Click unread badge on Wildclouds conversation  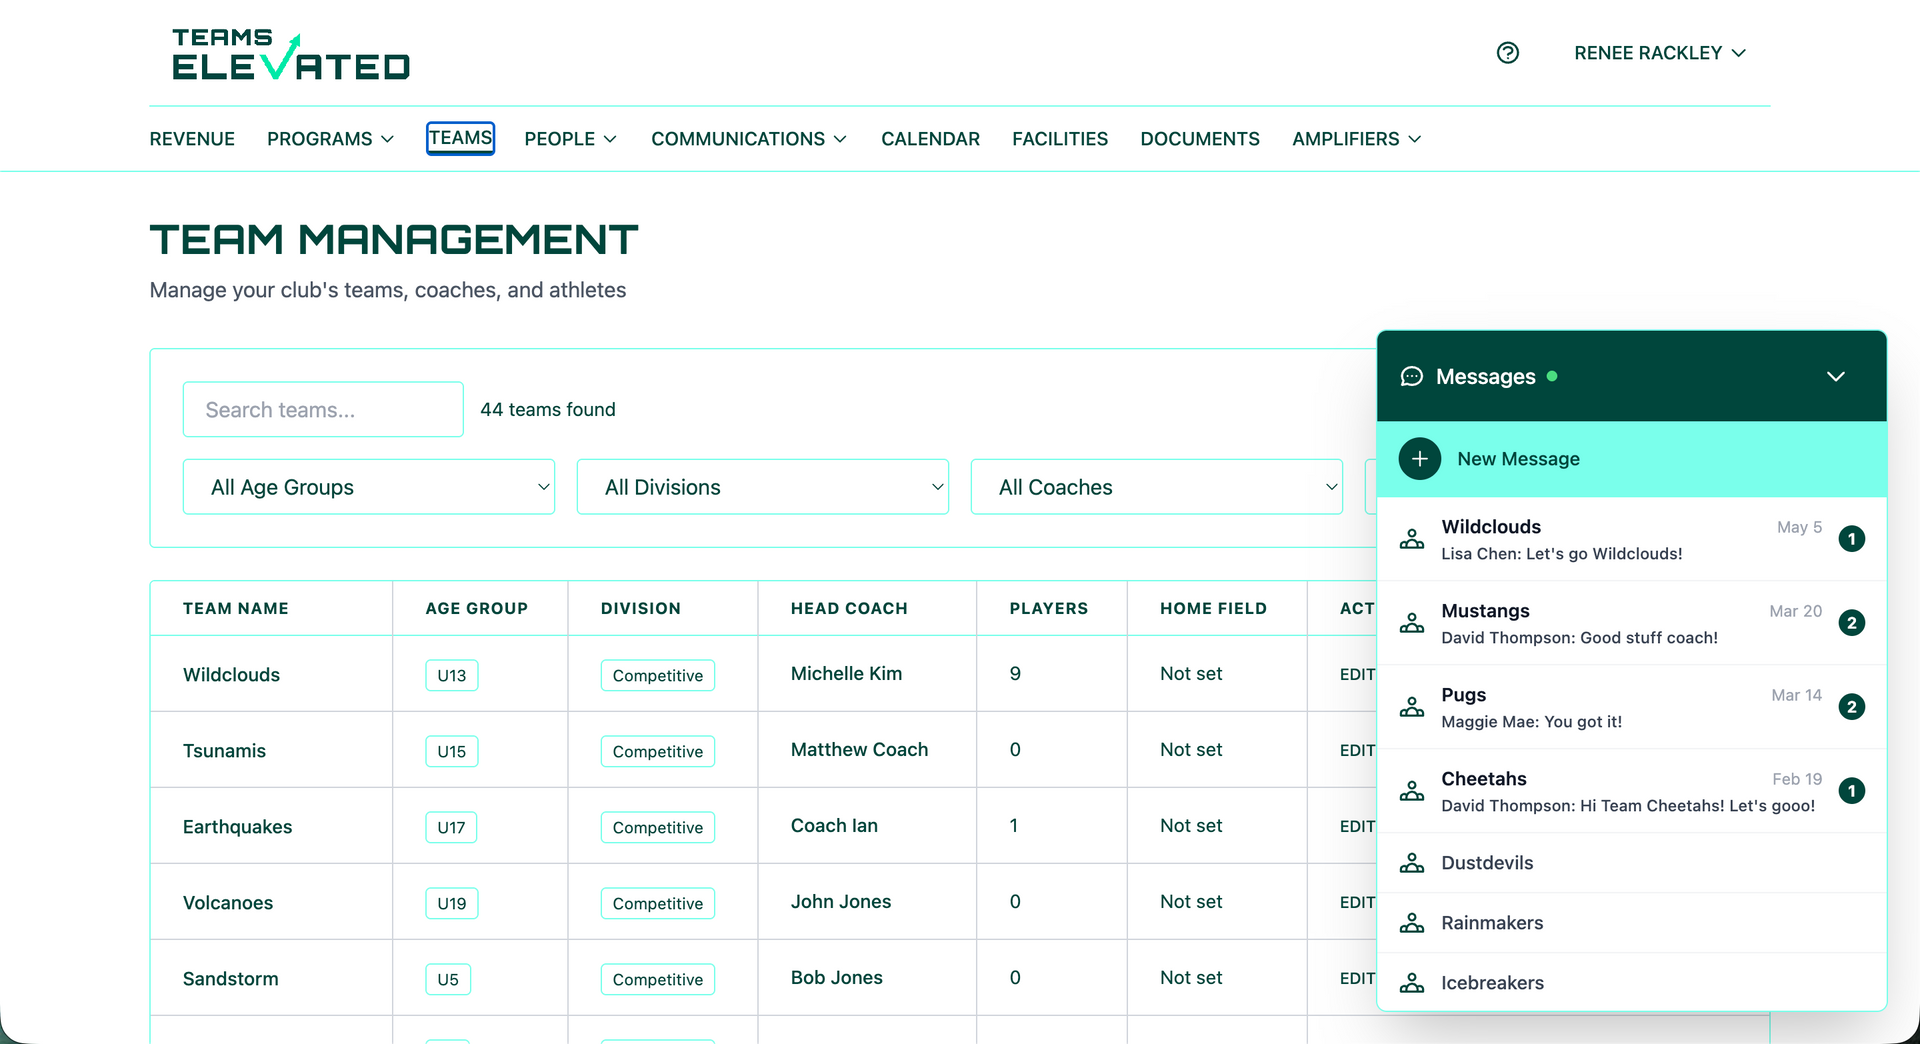(1851, 539)
